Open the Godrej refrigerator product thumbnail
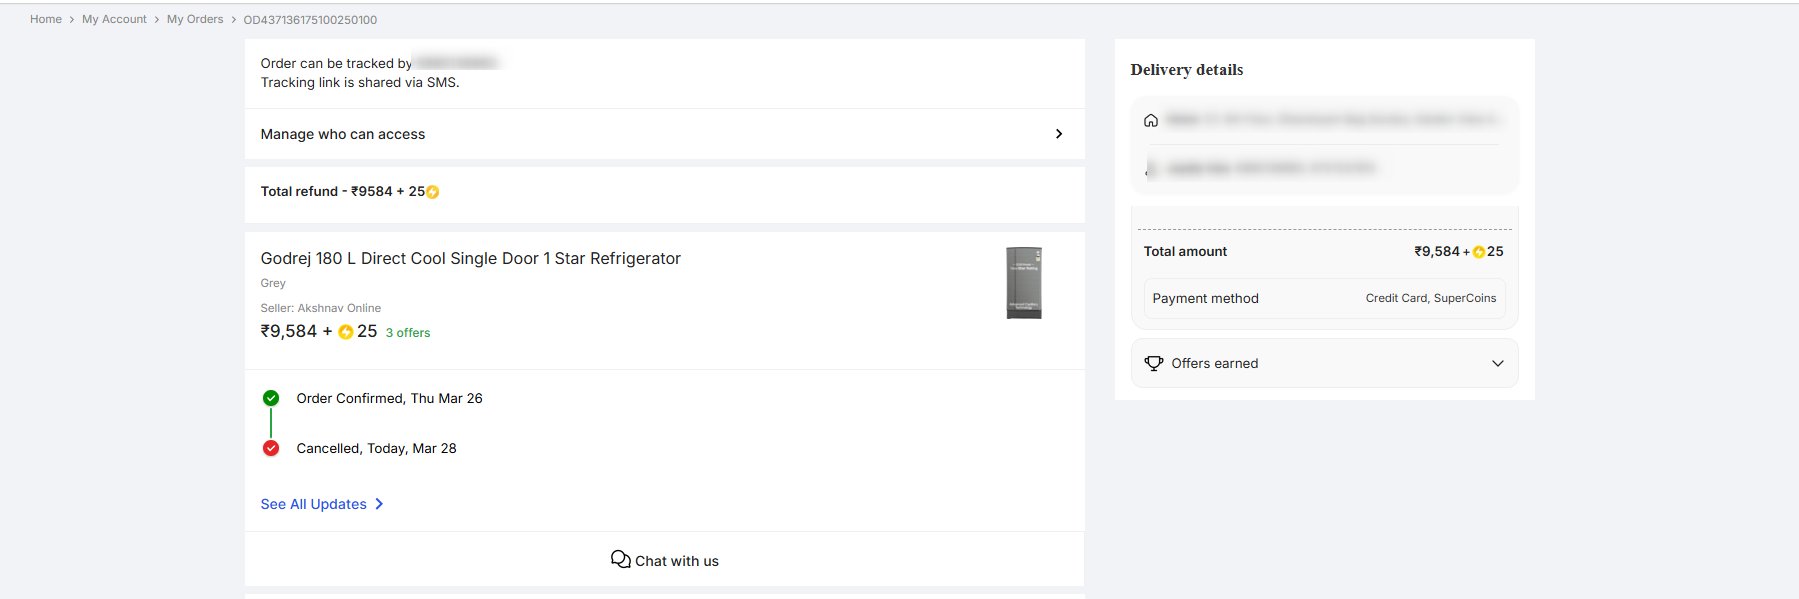This screenshot has height=599, width=1799. (1023, 283)
